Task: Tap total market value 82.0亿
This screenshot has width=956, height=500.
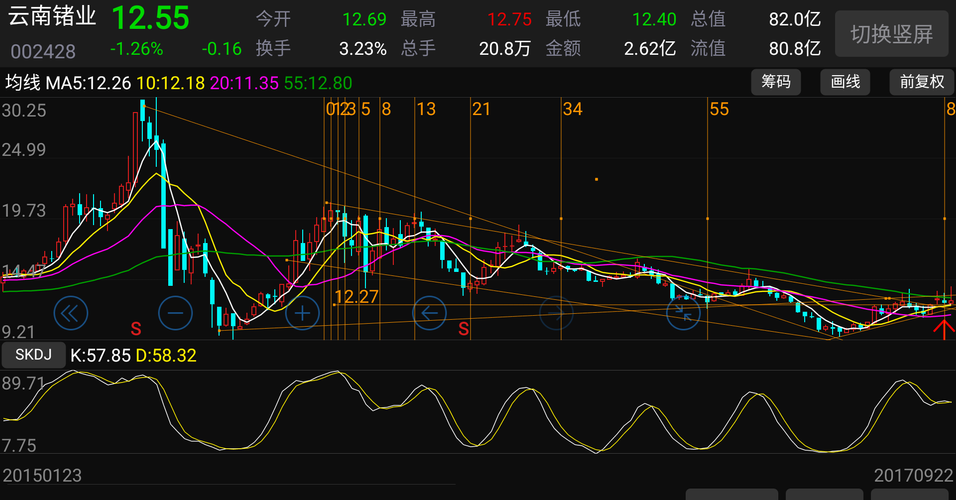Action: 795,20
